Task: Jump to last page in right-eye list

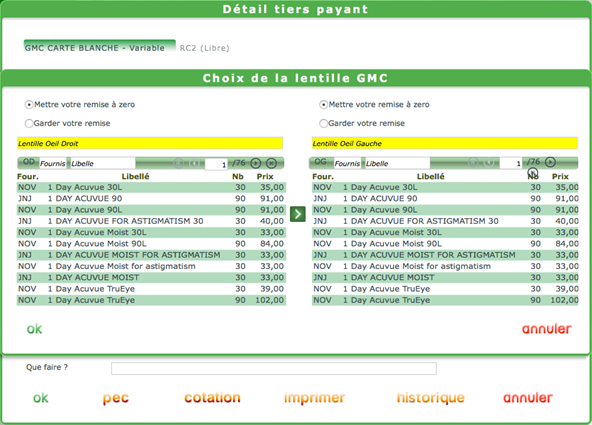Action: [x=271, y=163]
